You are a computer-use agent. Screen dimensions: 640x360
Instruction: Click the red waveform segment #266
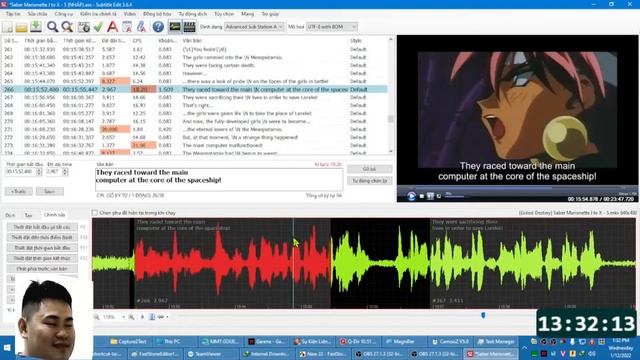(232, 263)
